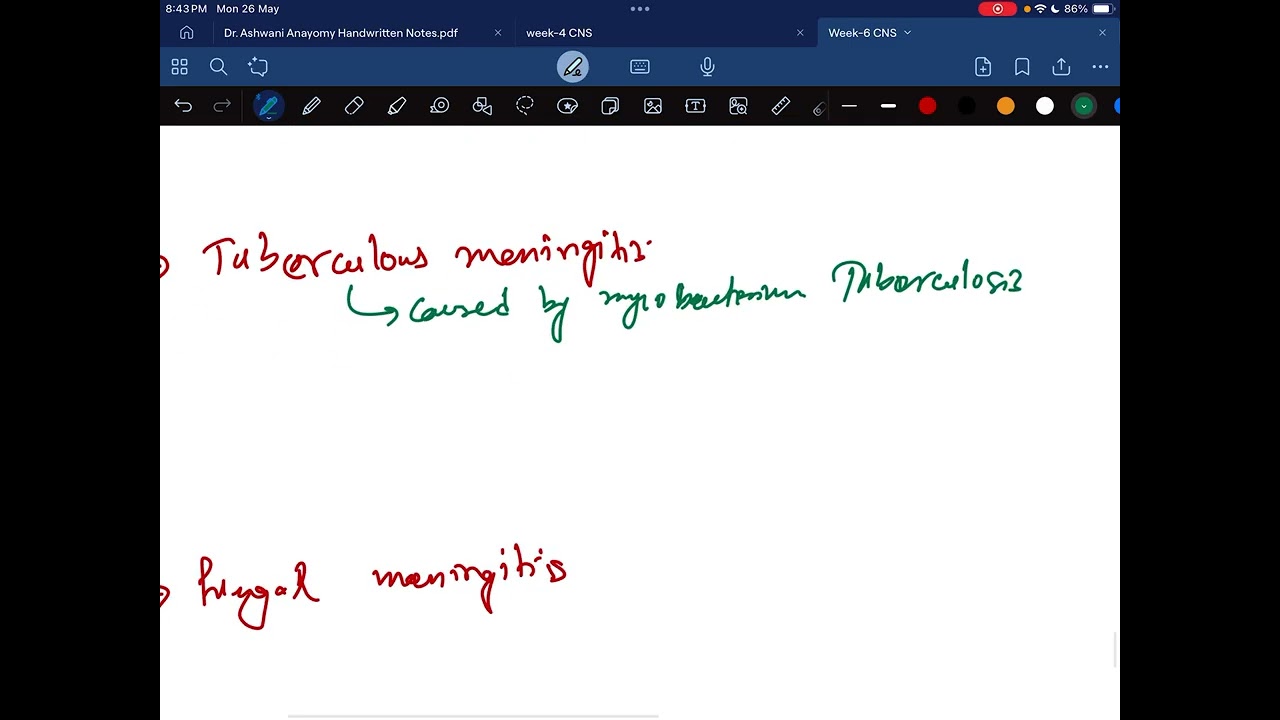Pick the red pen color
The height and width of the screenshot is (720, 1280).
point(927,106)
